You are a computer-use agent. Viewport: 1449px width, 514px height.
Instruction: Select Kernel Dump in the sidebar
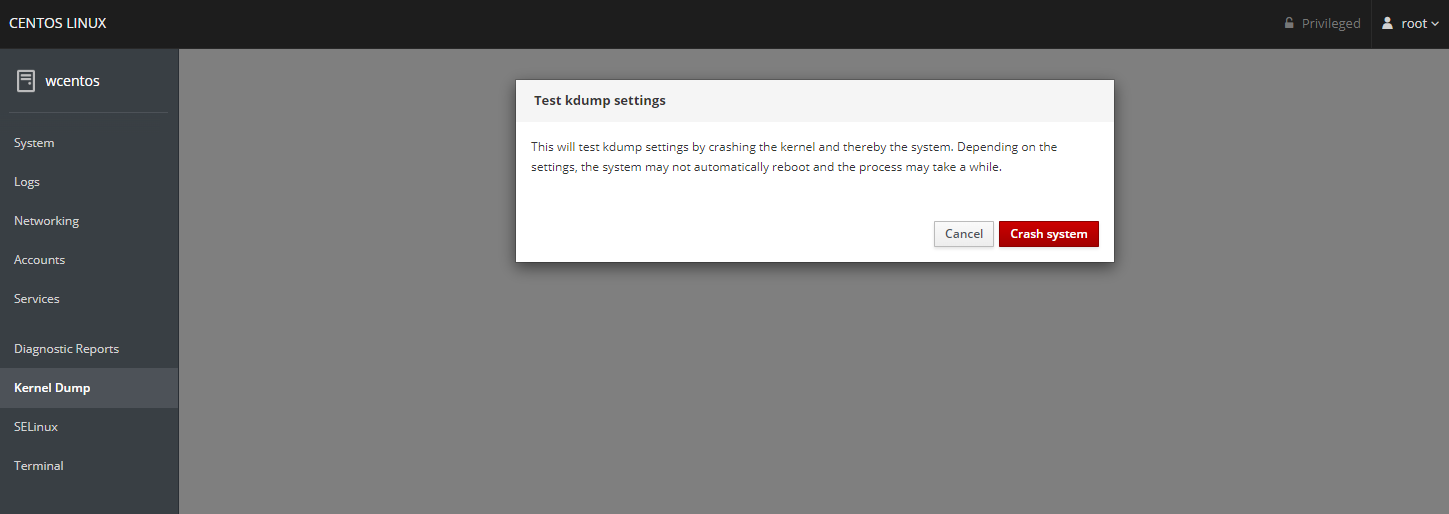tap(89, 388)
